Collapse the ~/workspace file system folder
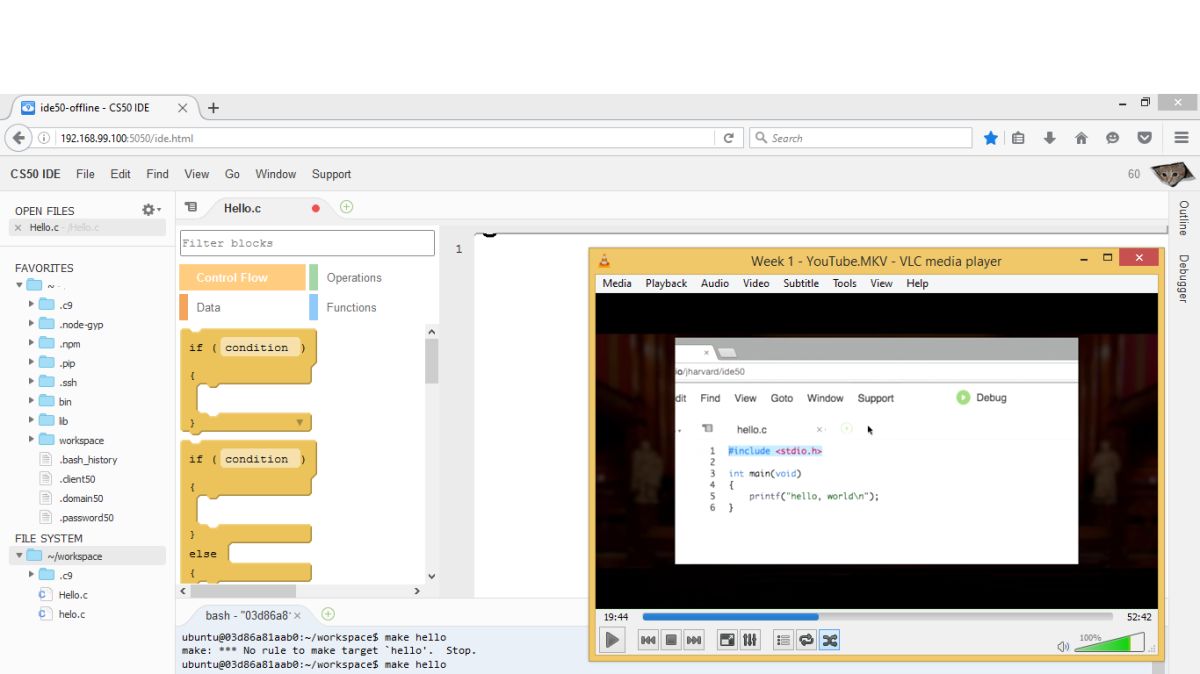1200x674 pixels. (19, 556)
